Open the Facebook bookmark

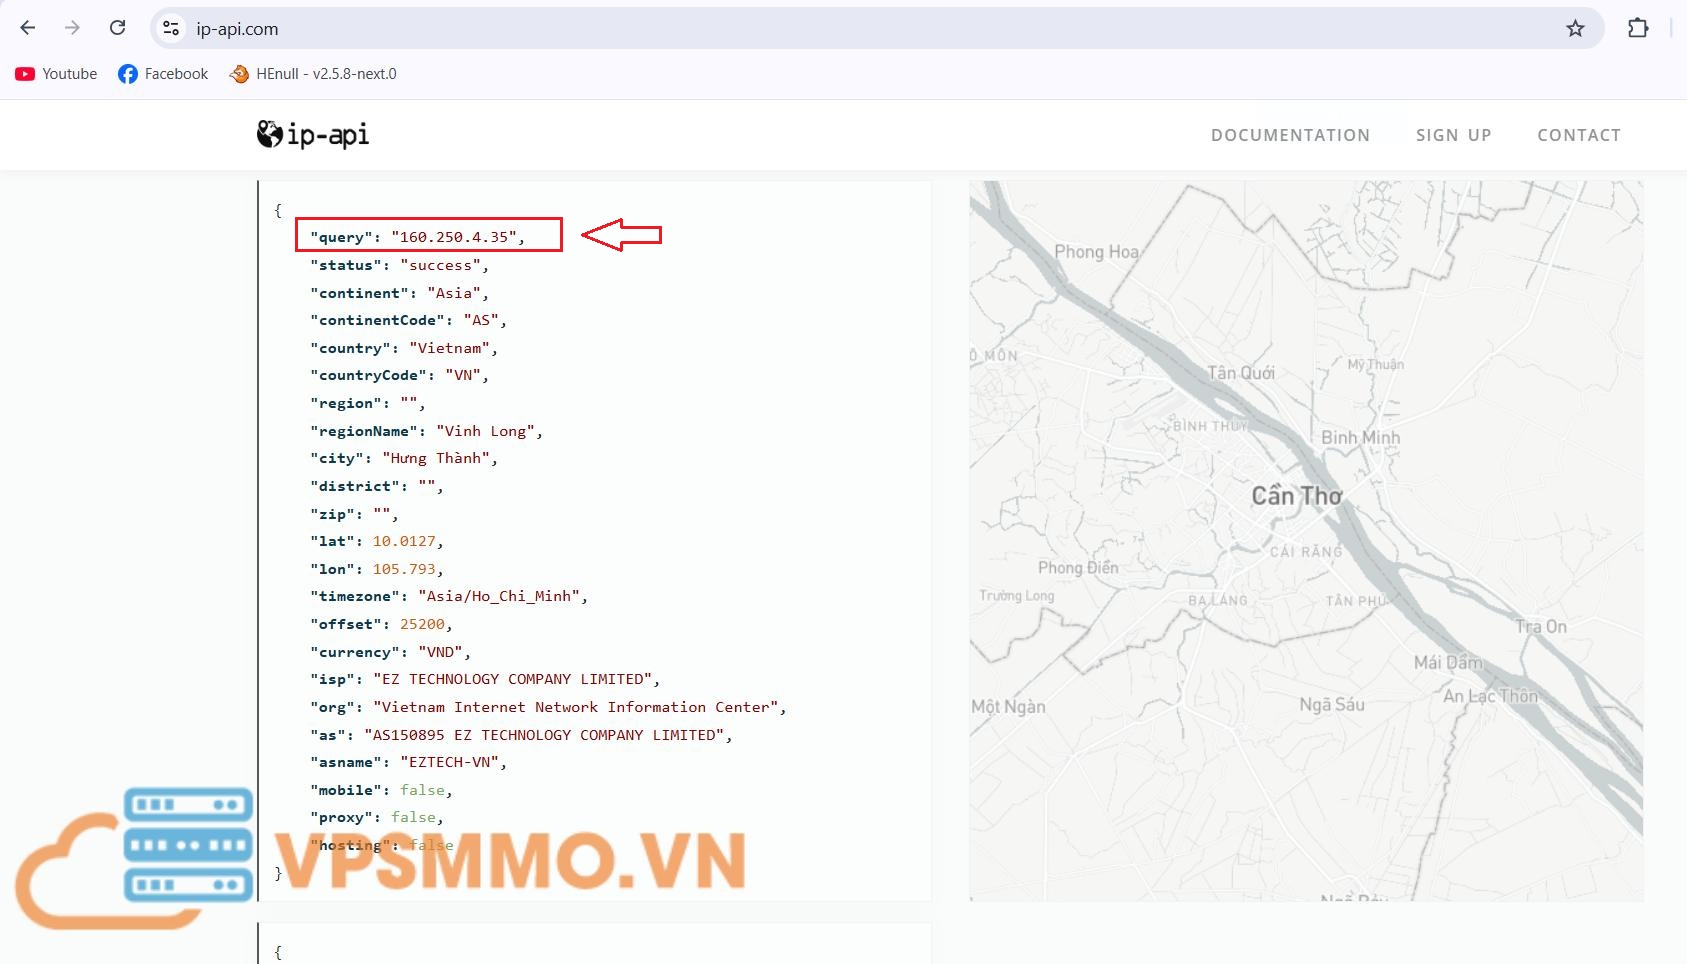pos(163,74)
